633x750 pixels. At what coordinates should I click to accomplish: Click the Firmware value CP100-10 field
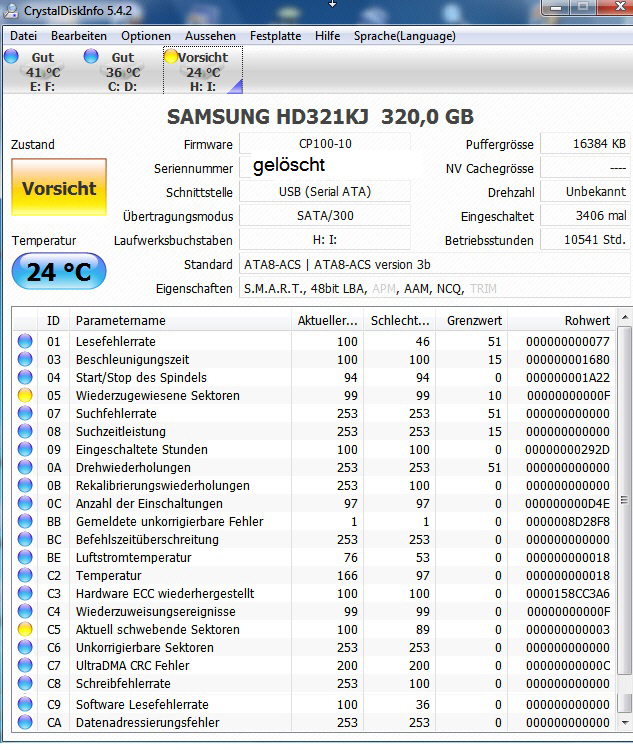325,143
